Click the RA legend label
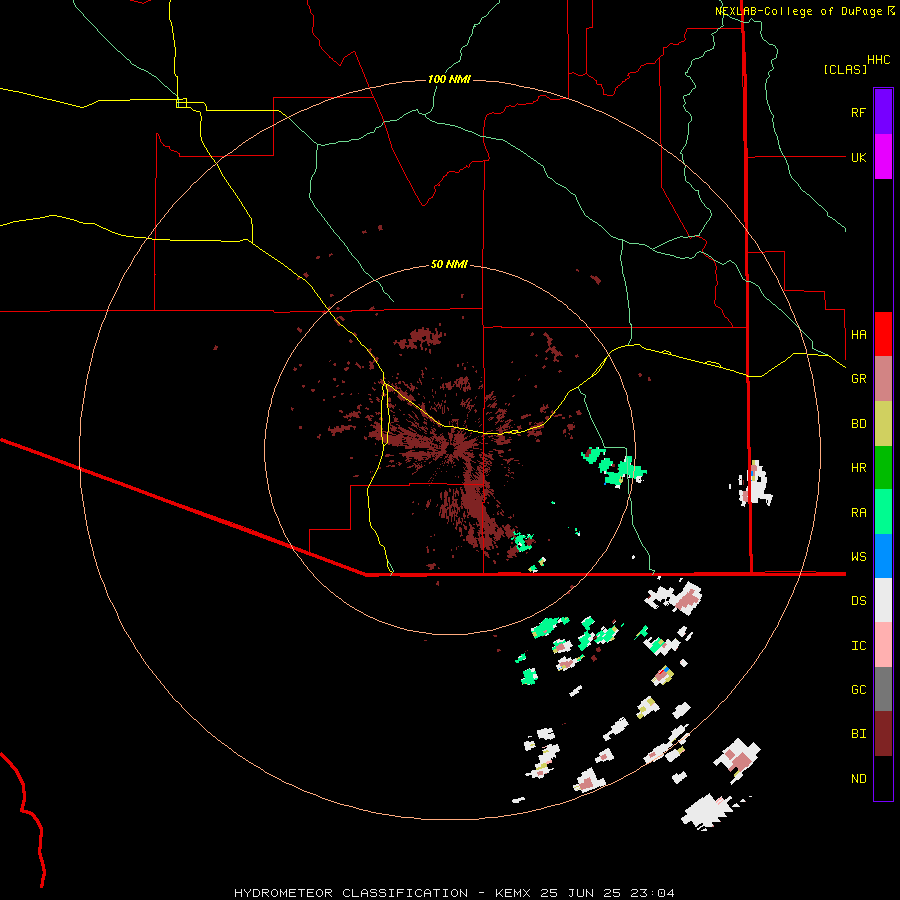Image resolution: width=900 pixels, height=900 pixels. (x=858, y=512)
